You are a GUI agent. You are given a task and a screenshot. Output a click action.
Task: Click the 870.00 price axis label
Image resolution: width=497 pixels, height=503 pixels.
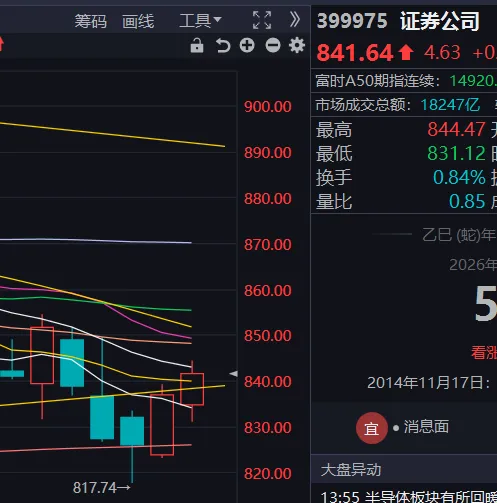click(268, 245)
